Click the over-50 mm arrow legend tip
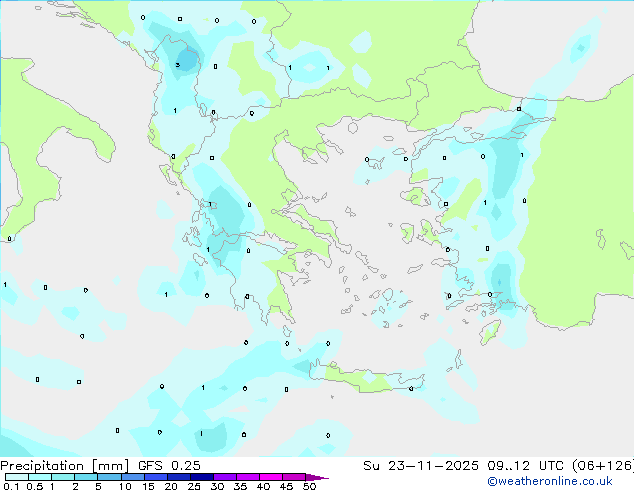 pos(317,477)
